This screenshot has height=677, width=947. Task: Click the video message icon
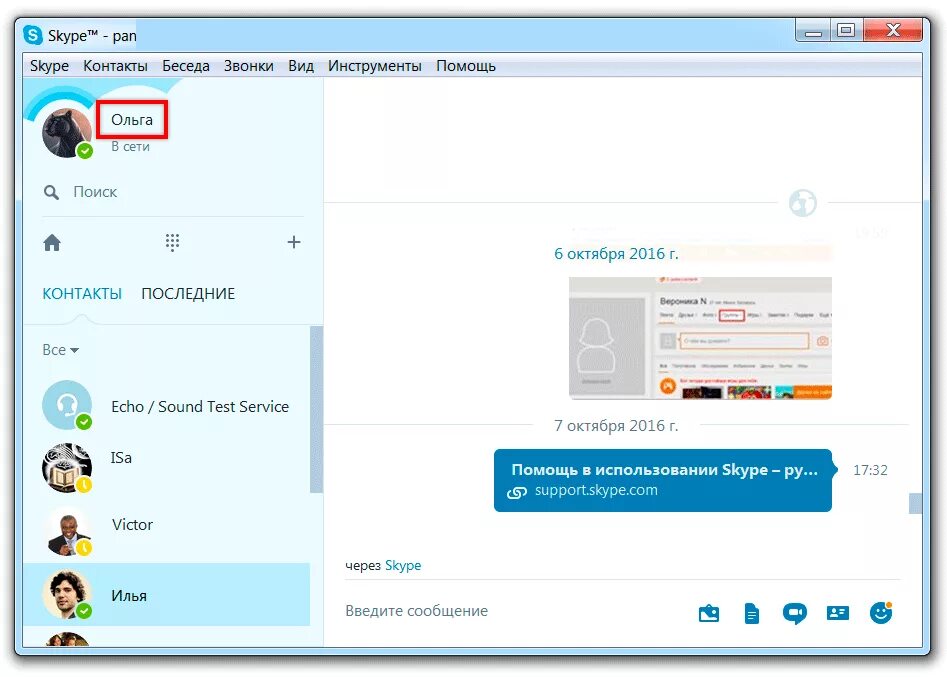point(794,614)
